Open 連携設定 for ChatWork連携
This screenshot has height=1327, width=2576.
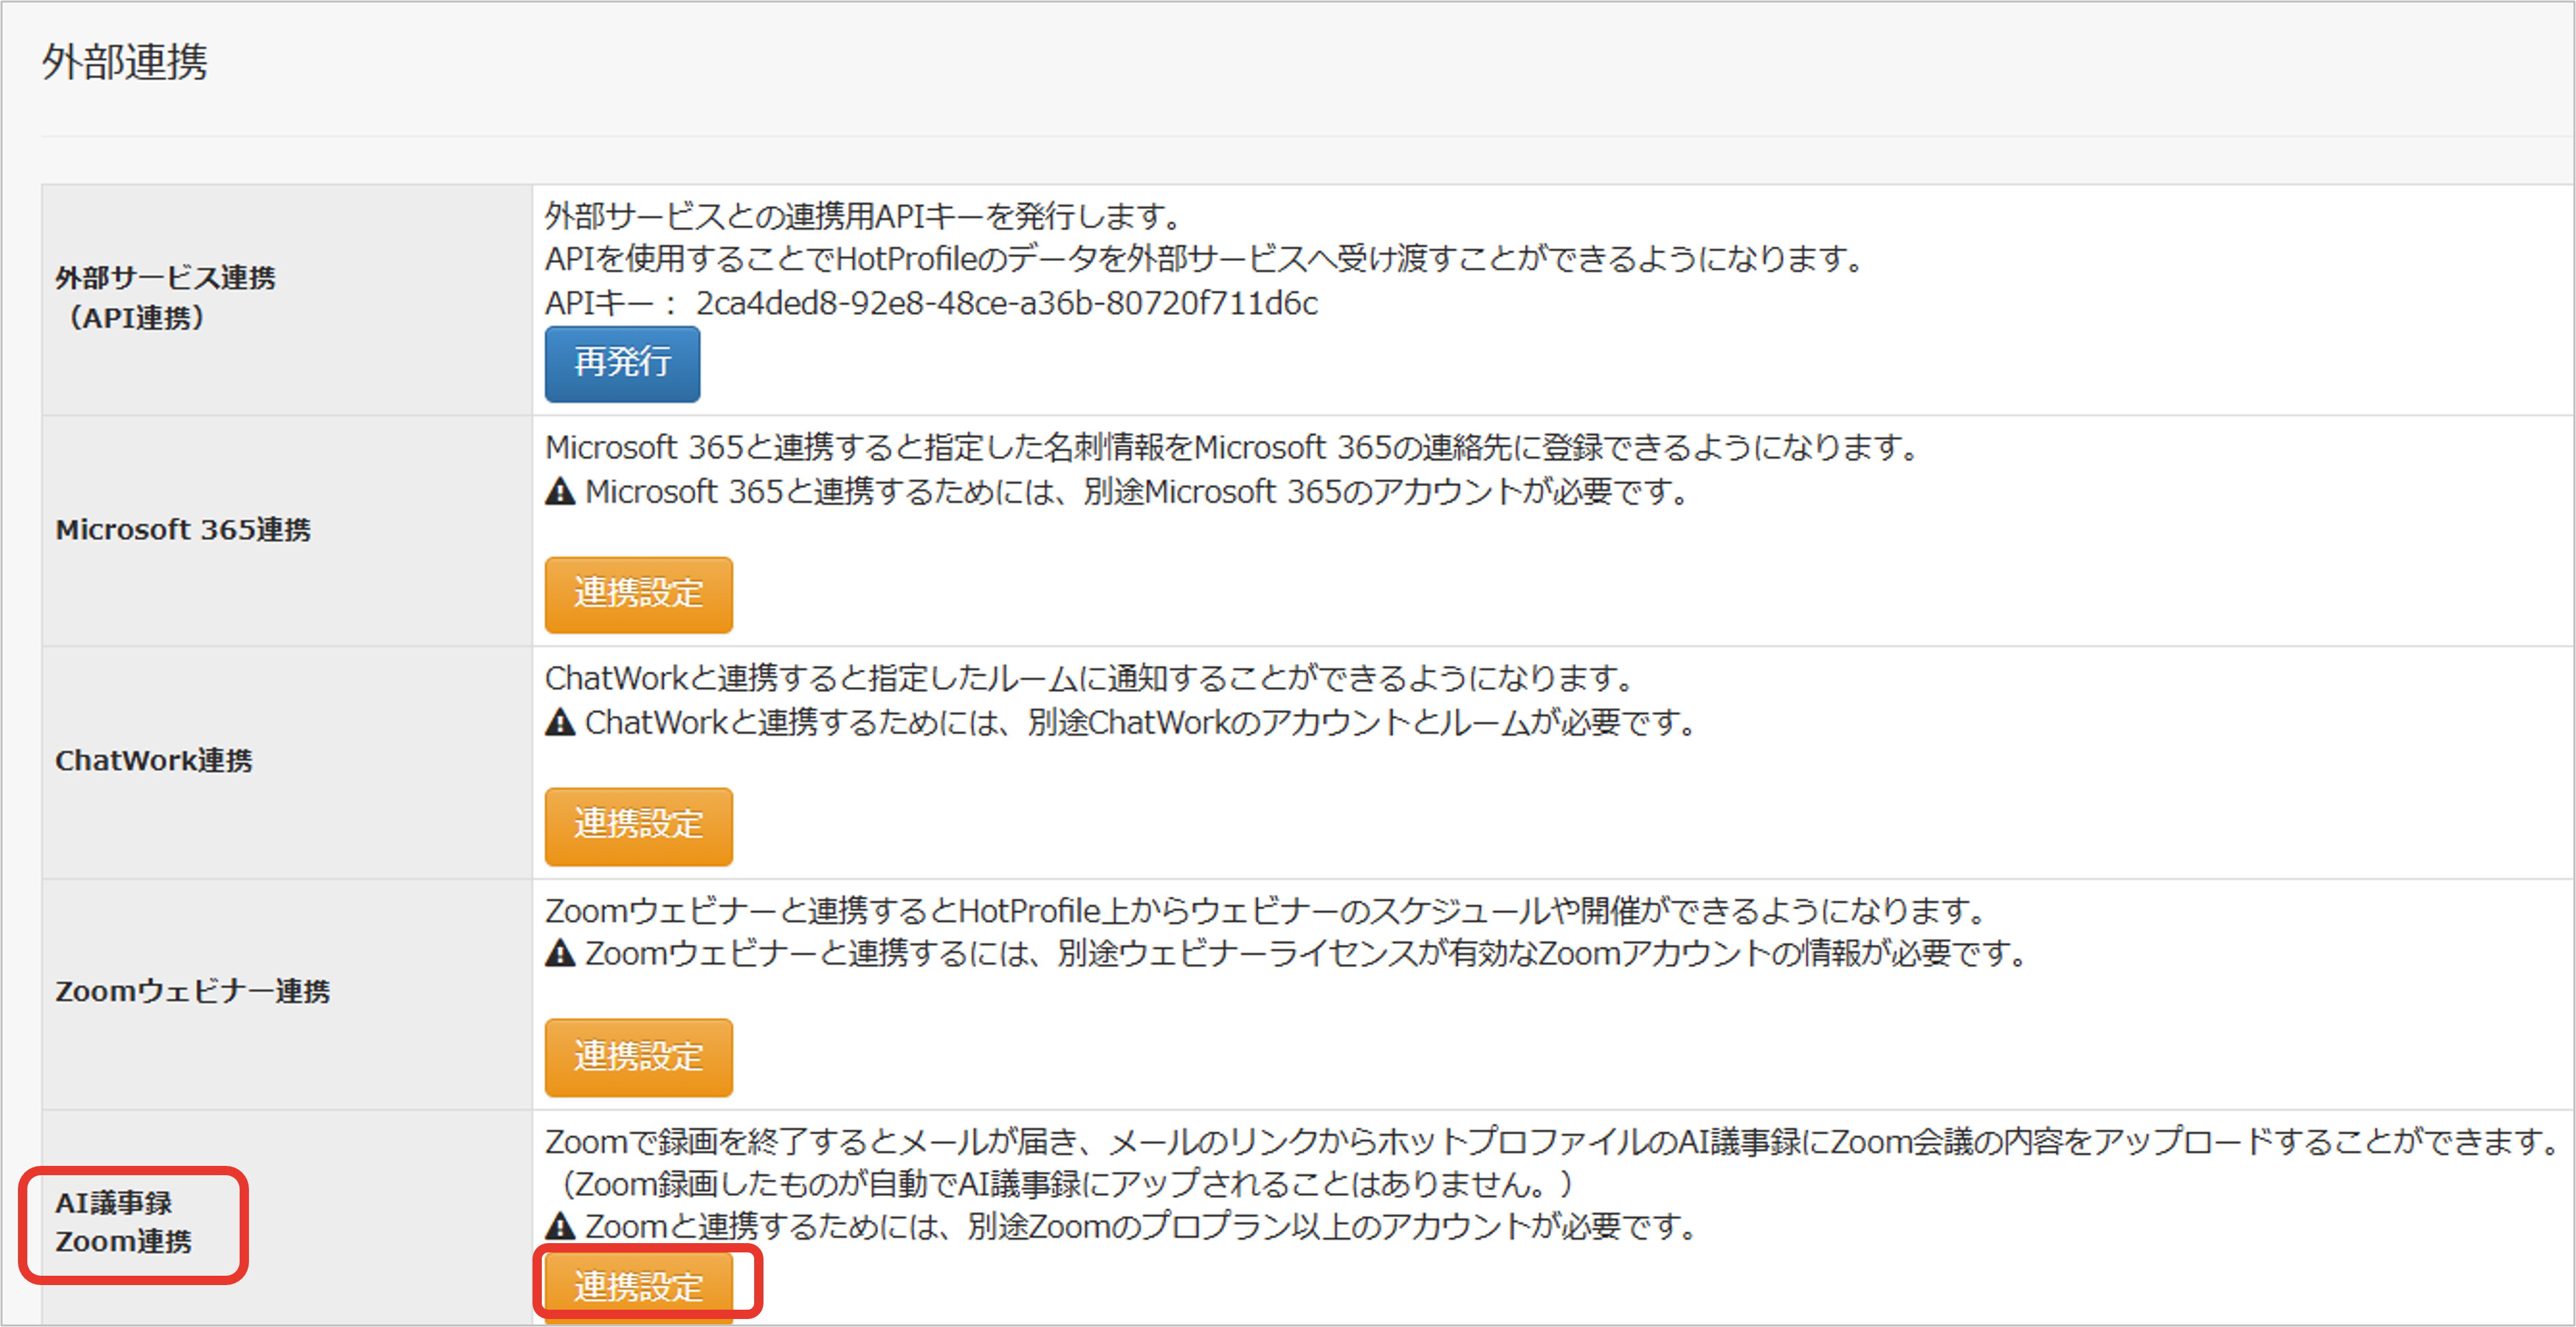tap(638, 826)
